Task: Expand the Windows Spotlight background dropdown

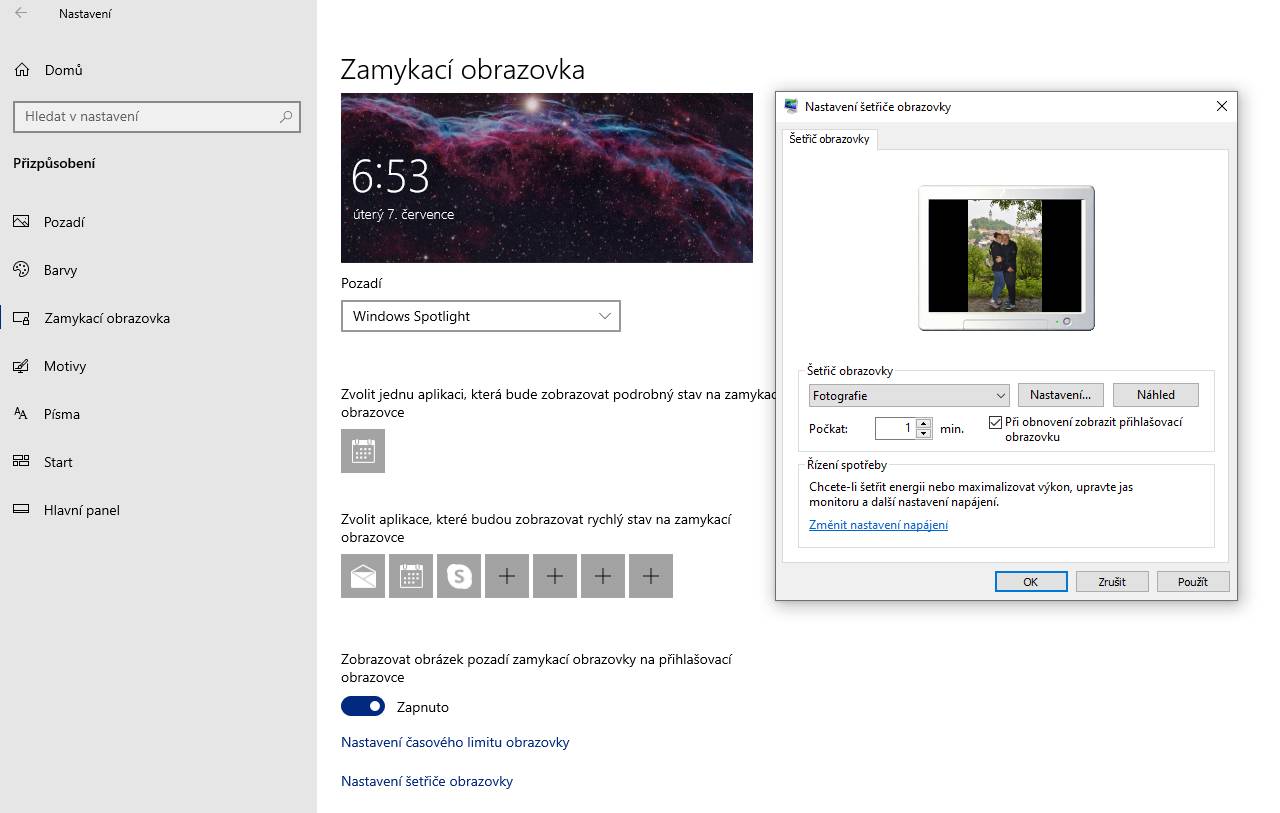Action: [x=481, y=316]
